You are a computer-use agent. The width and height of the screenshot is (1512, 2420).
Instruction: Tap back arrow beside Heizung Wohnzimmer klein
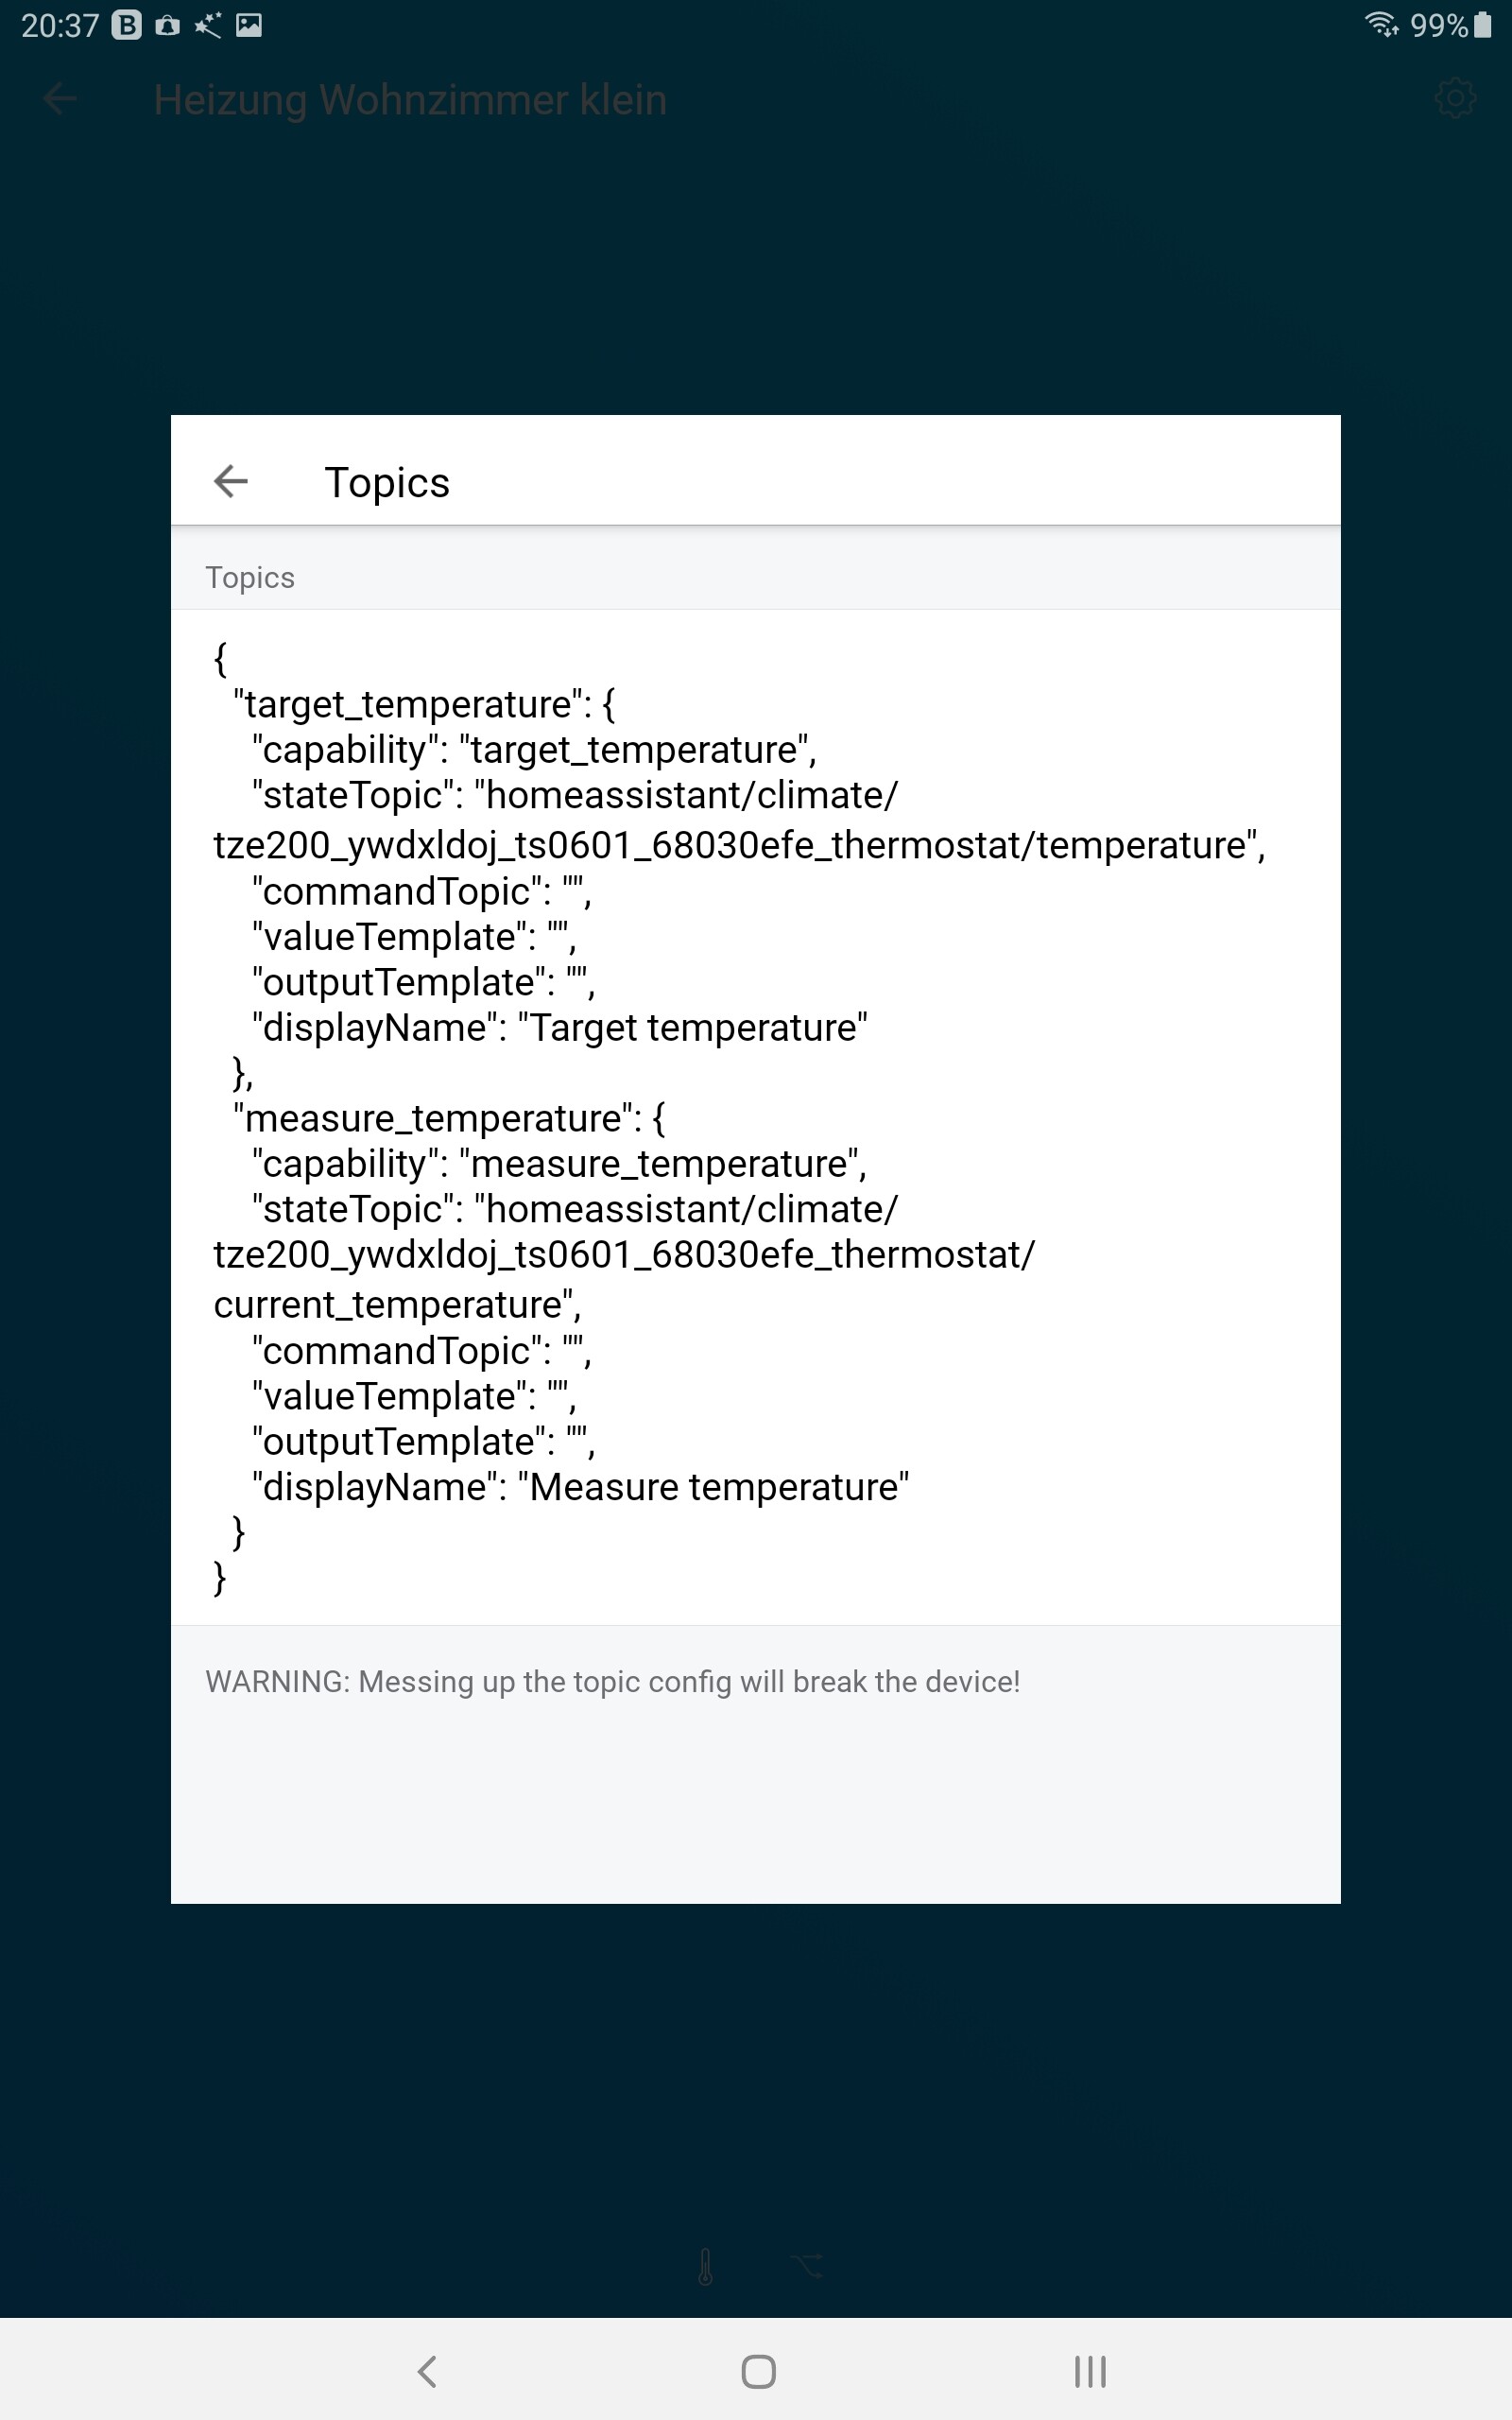pyautogui.click(x=60, y=99)
